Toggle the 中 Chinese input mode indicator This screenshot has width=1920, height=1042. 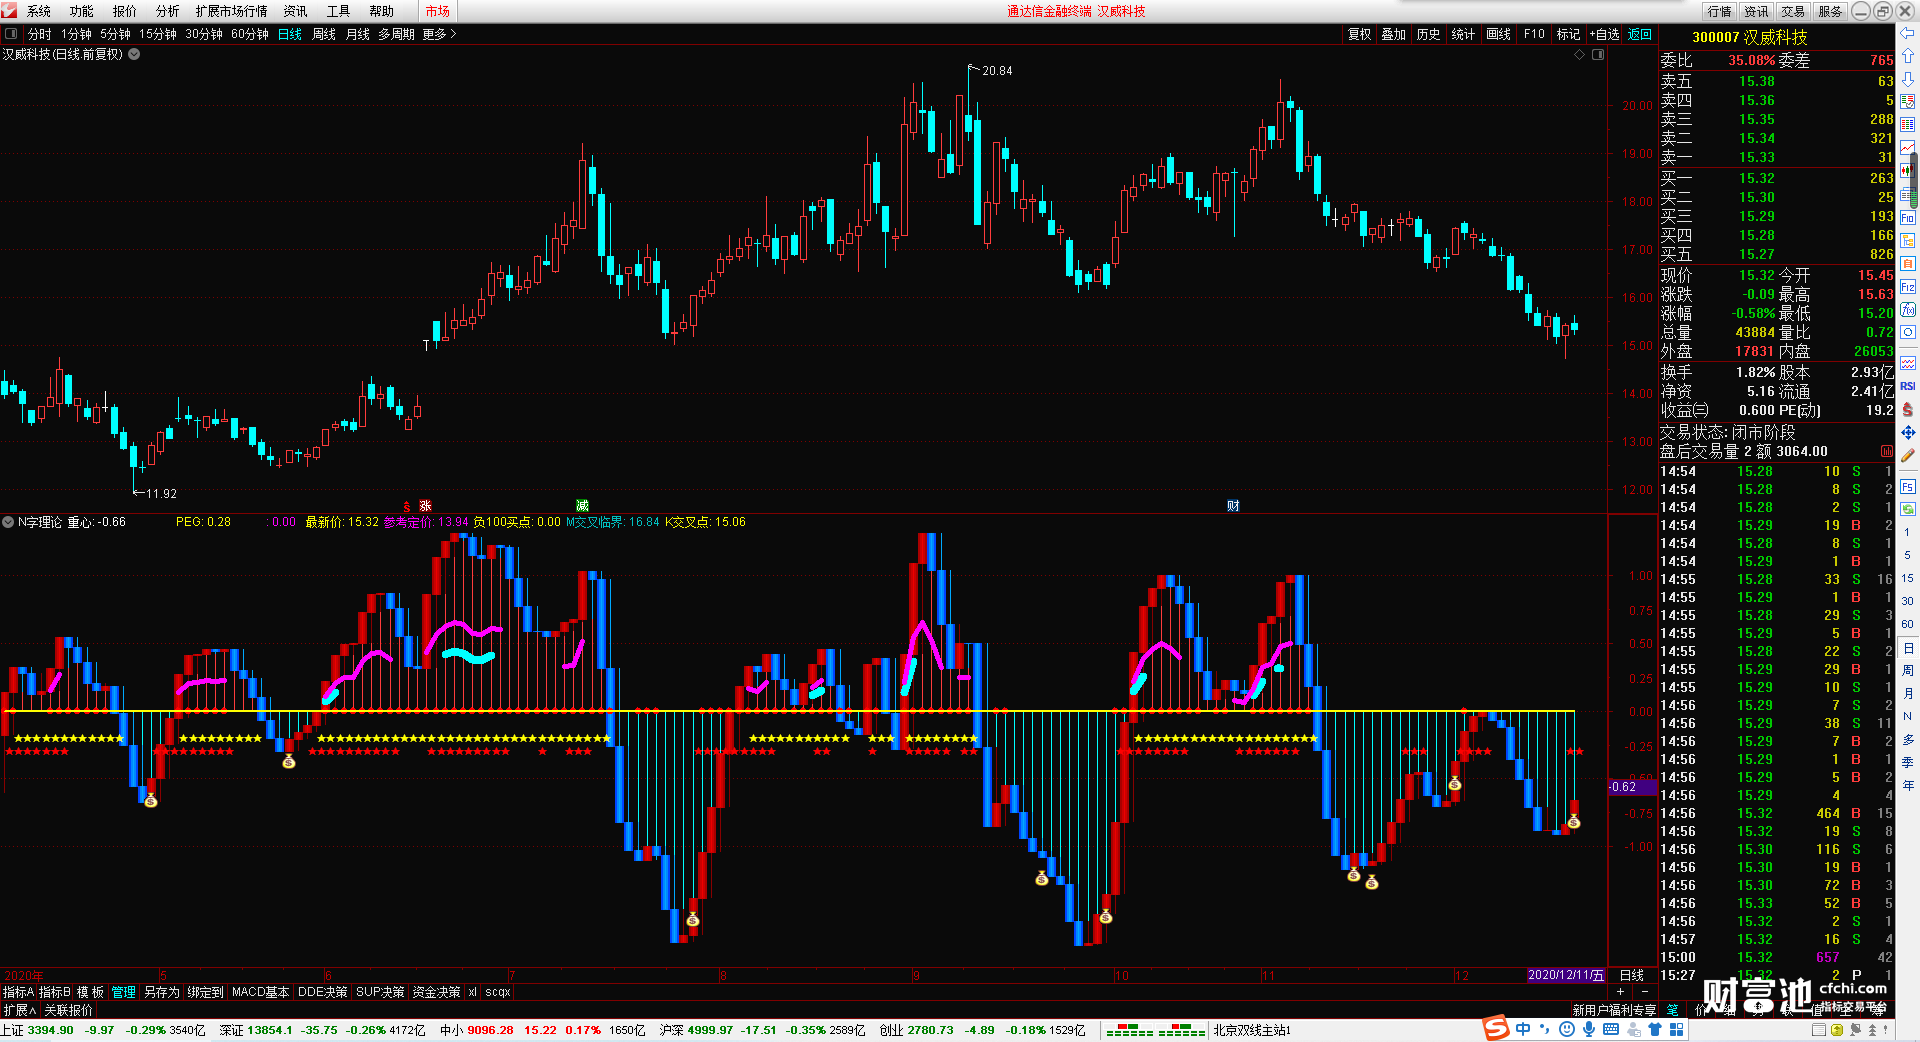coord(1523,1029)
